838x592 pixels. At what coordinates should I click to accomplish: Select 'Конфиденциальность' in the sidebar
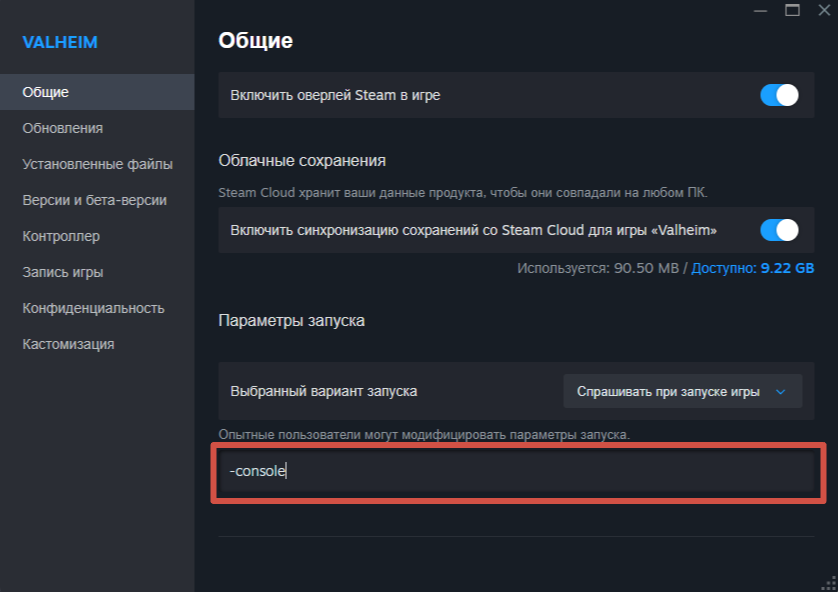[97, 308]
